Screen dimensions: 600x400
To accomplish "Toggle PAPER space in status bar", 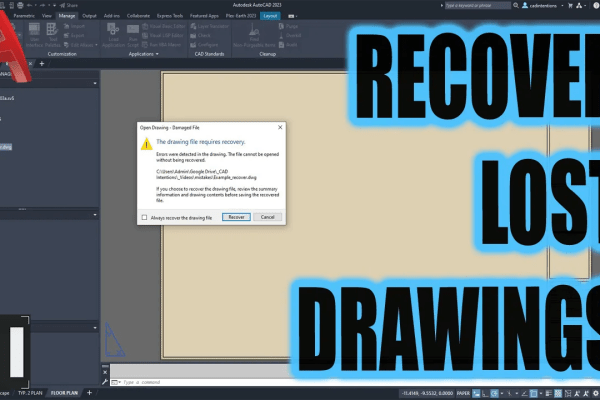I will pyautogui.click(x=463, y=393).
